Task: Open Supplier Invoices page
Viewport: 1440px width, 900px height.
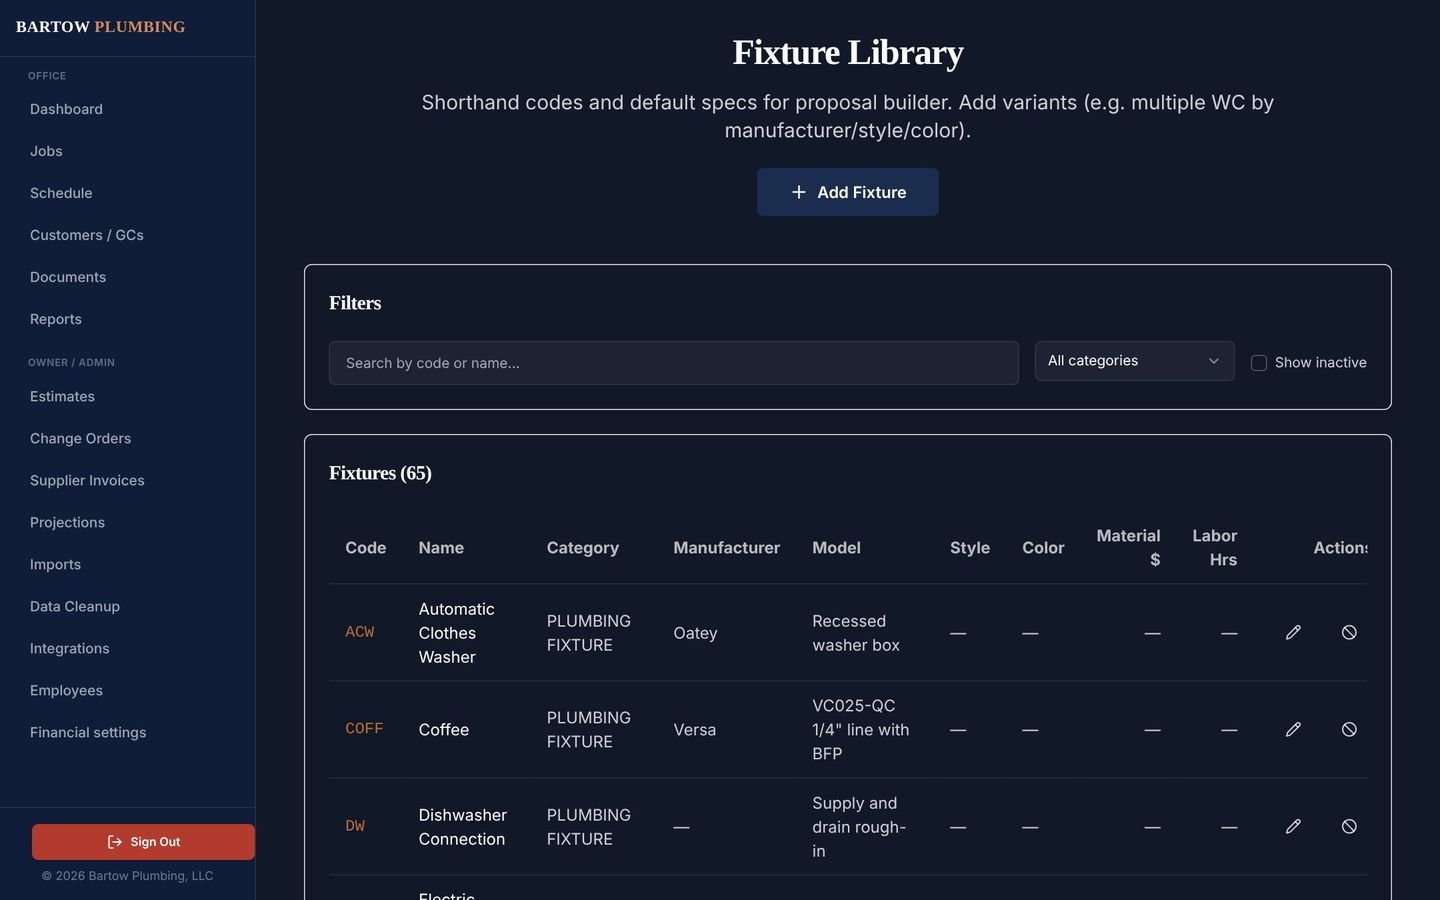Action: 87,480
